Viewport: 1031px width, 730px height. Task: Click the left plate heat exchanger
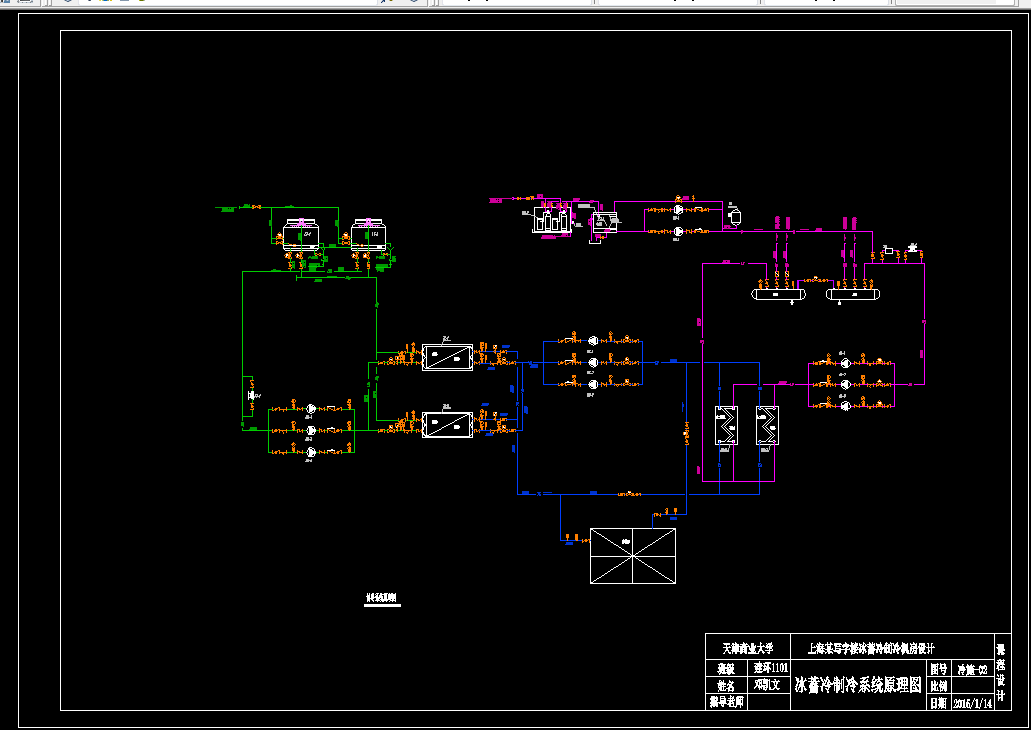click(726, 426)
